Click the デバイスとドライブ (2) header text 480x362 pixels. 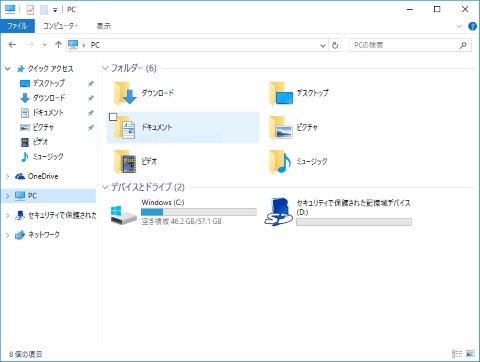(x=148, y=187)
